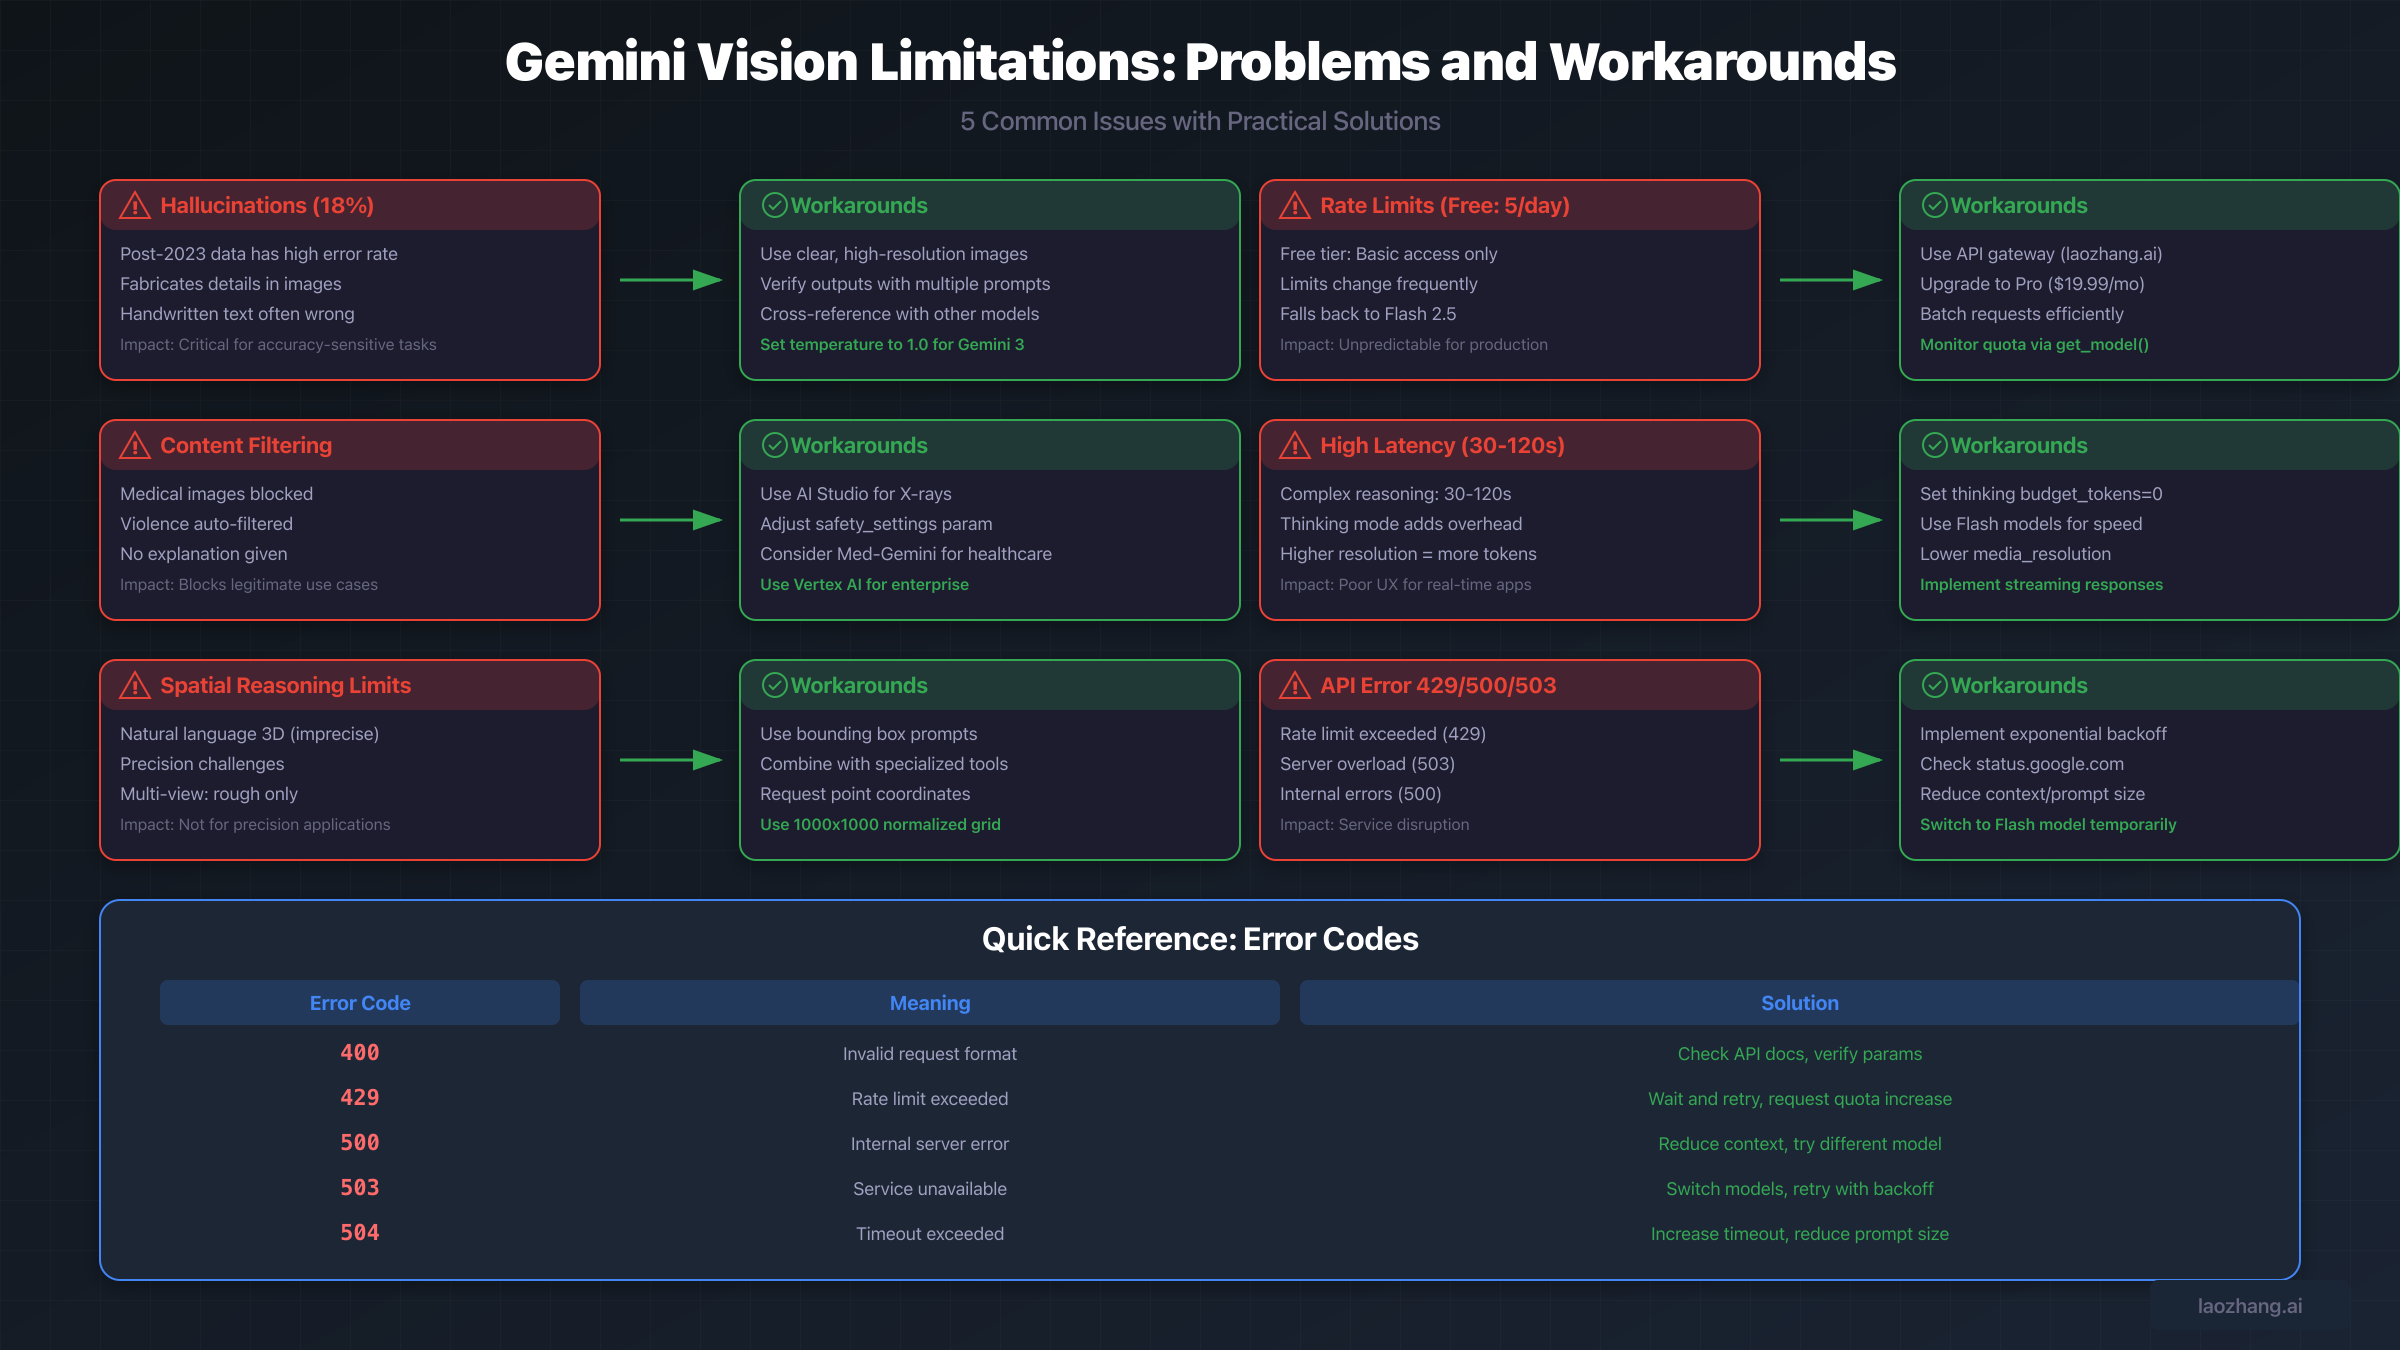Collapse the Quick Reference: Error Codes panel
The image size is (2400, 1350).
point(1200,939)
